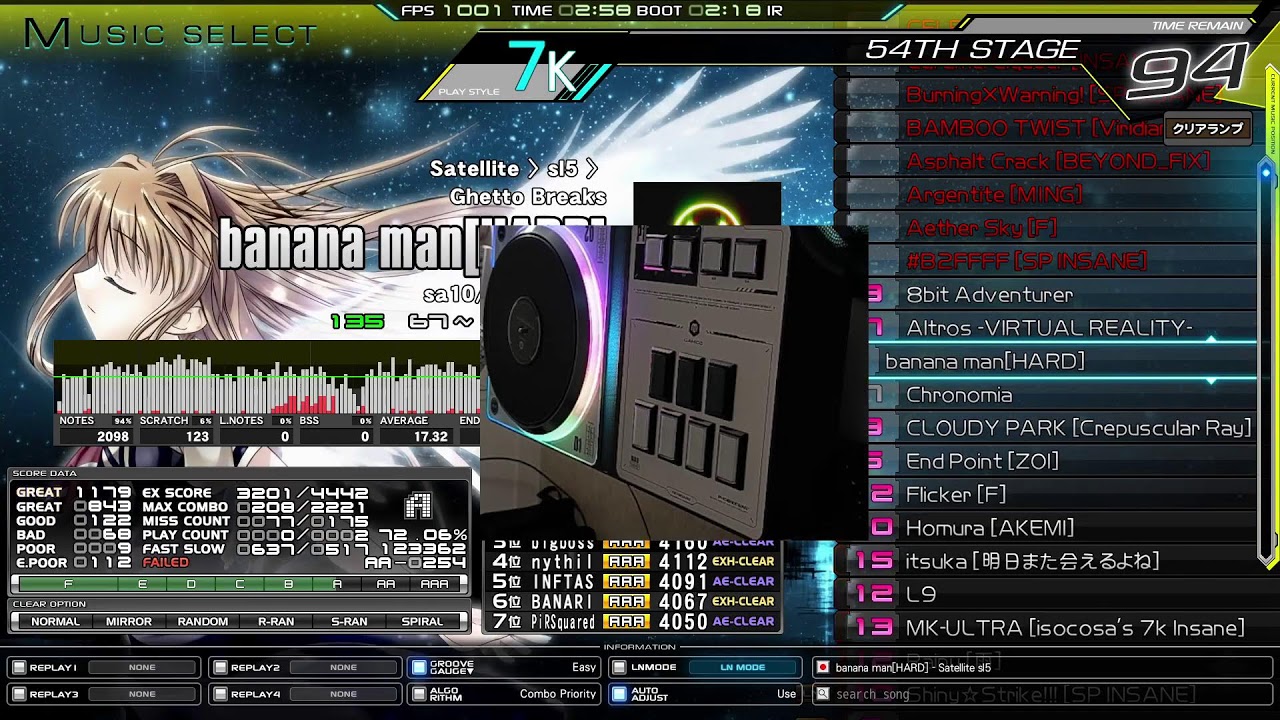This screenshot has width=1280, height=720.
Task: Select SPIRAL clear option
Action: coord(422,622)
